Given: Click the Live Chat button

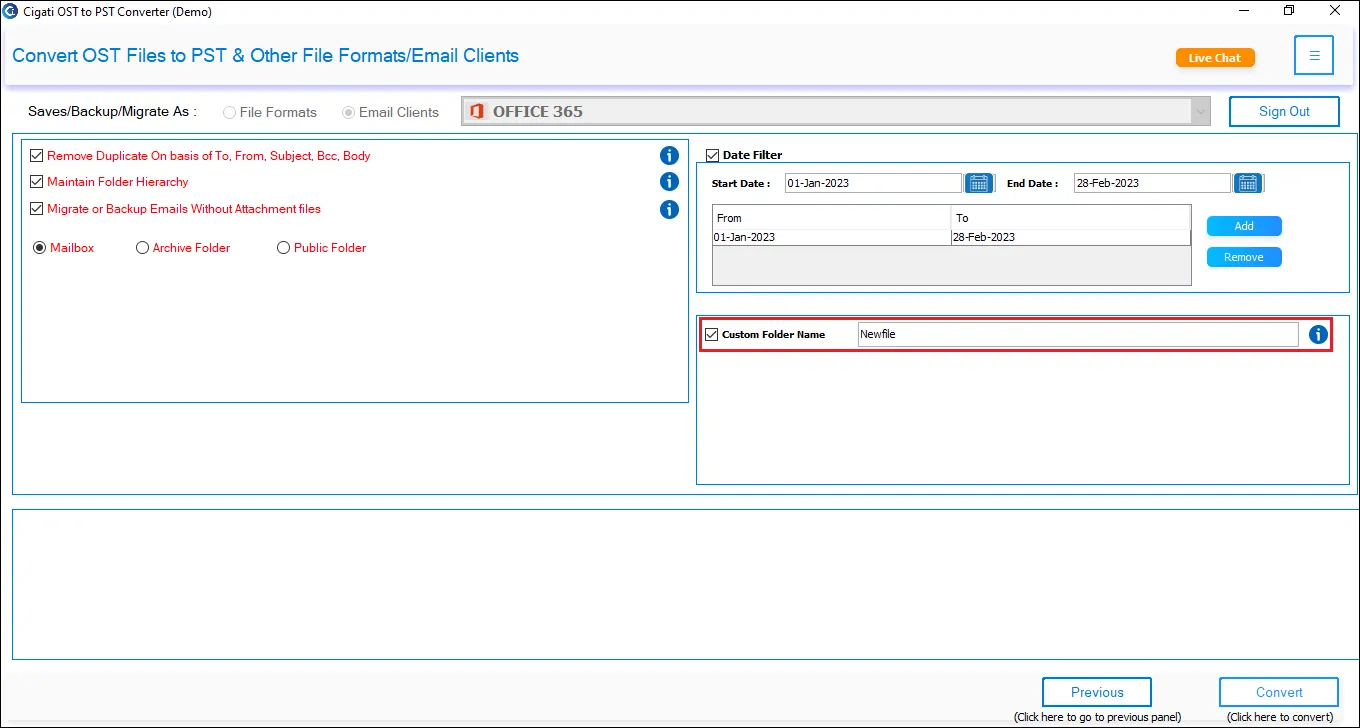Looking at the screenshot, I should (x=1215, y=58).
